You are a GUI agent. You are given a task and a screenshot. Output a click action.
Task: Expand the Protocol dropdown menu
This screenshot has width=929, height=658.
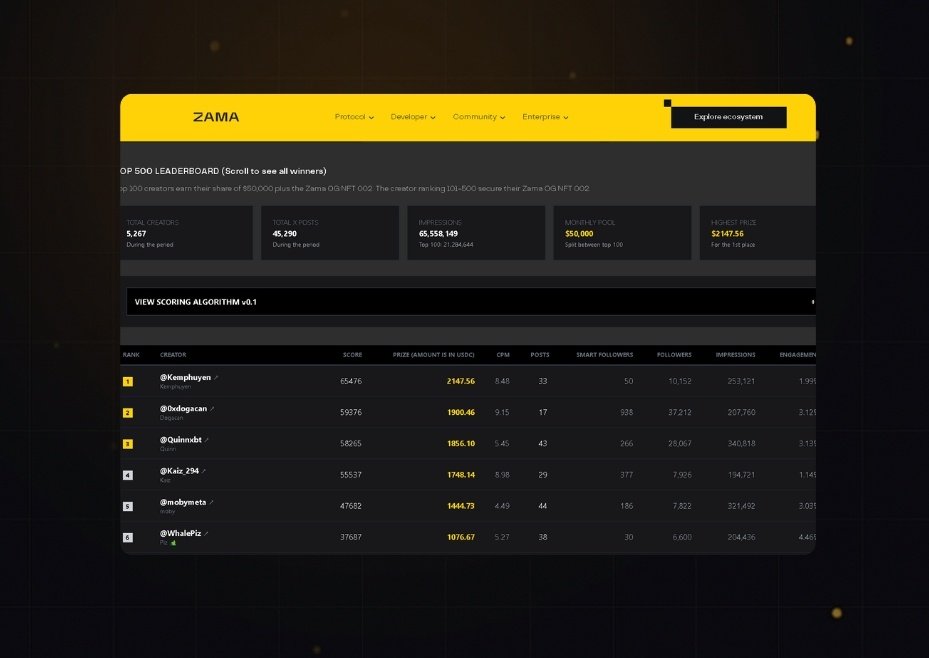(353, 117)
